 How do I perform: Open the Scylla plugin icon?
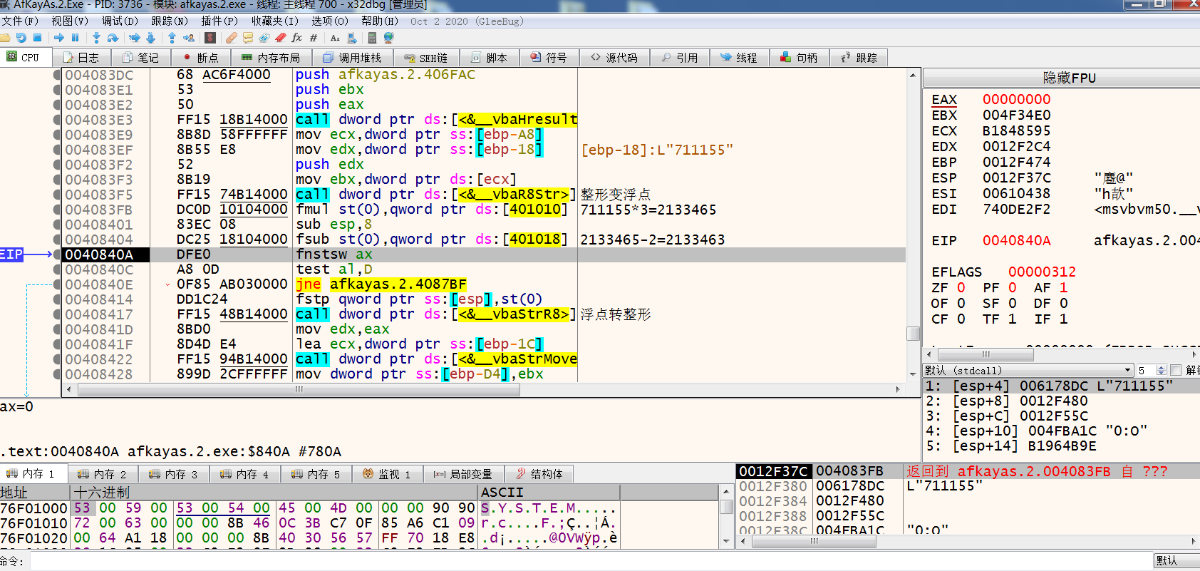[210, 38]
